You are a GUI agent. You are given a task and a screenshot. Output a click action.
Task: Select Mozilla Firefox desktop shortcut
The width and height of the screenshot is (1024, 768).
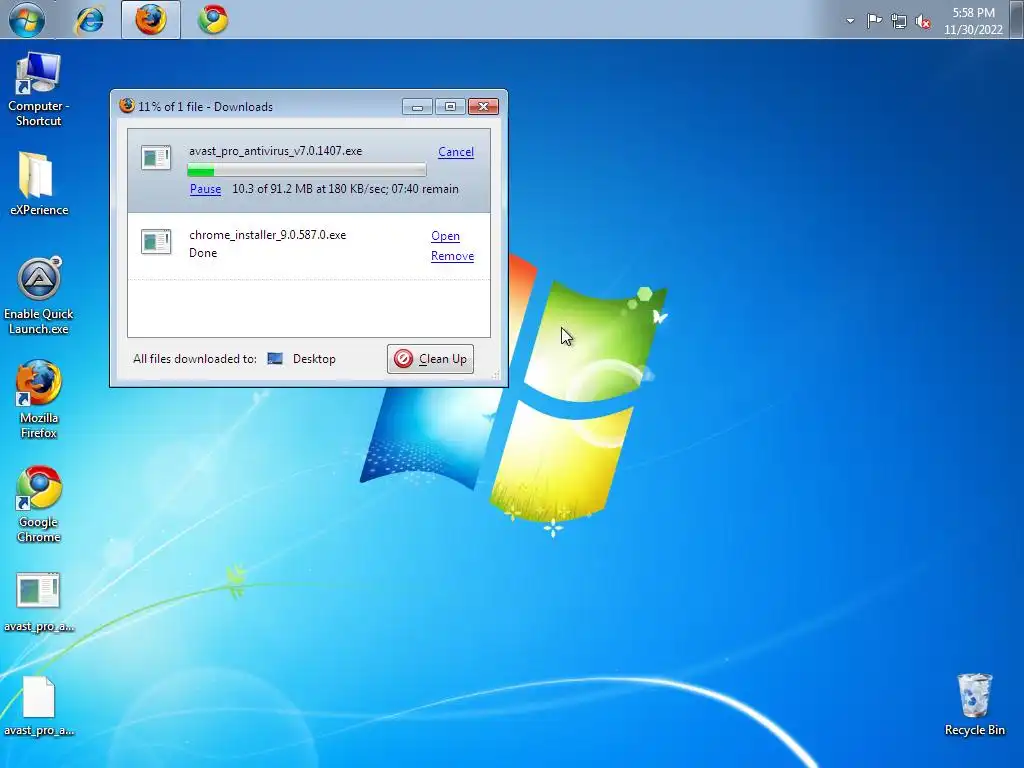[x=39, y=399]
